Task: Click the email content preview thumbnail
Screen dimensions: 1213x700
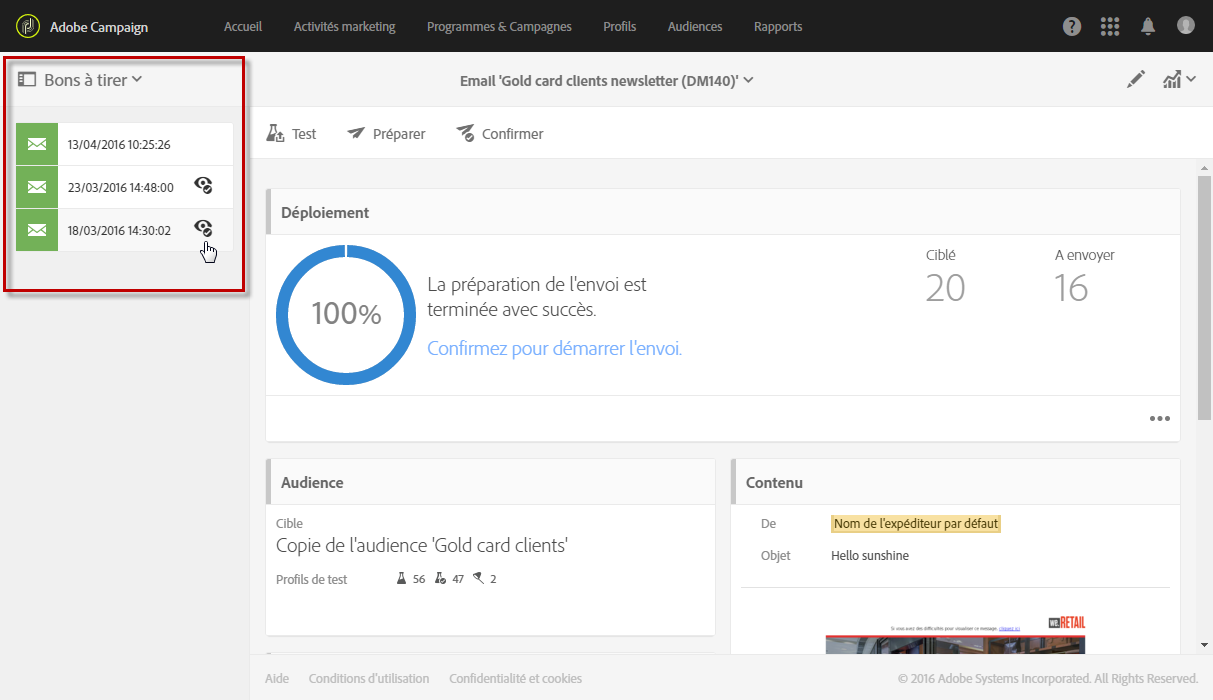Action: pyautogui.click(x=955, y=635)
